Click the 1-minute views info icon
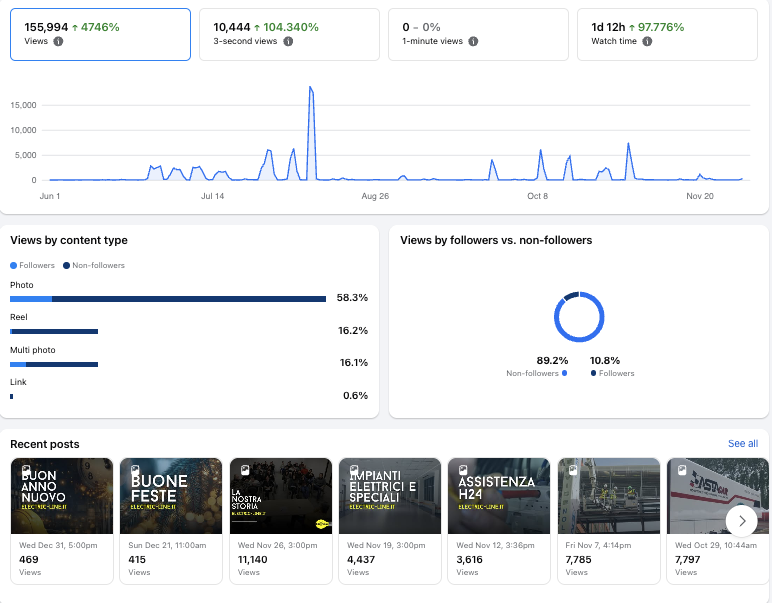Screen dimensions: 772x603 pos(473,41)
